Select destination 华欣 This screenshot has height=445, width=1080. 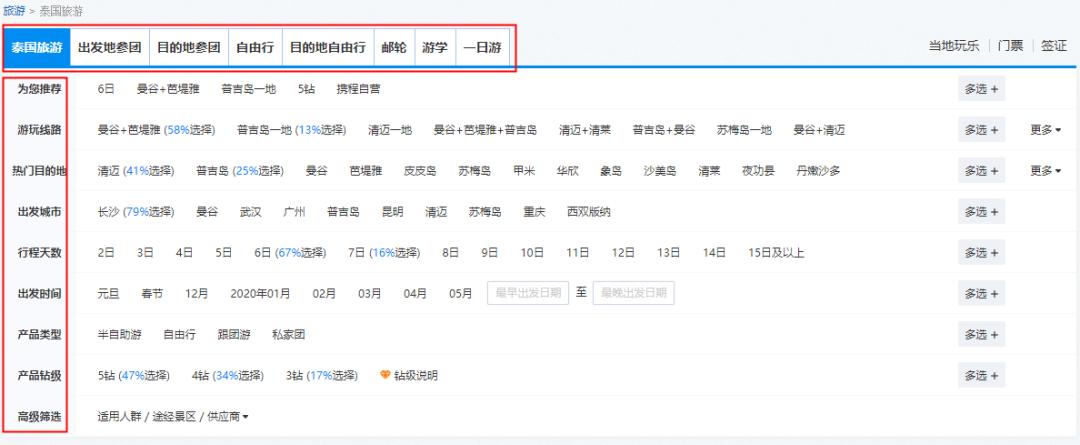[568, 171]
